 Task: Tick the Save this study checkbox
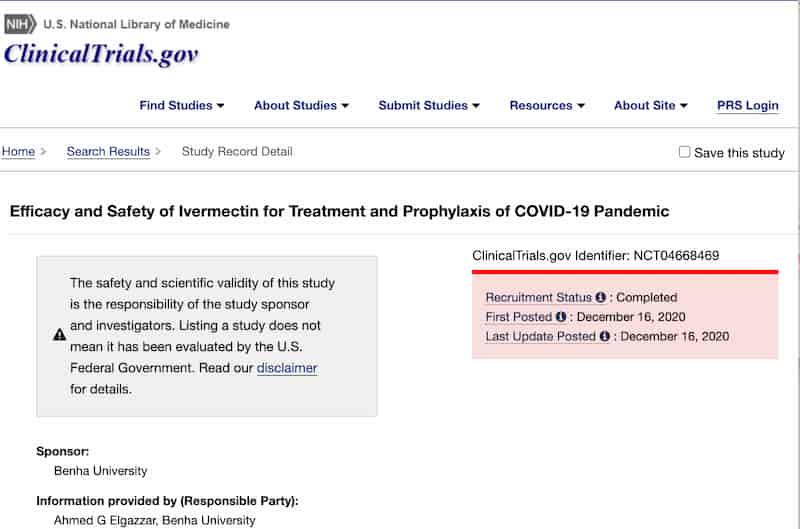point(684,152)
